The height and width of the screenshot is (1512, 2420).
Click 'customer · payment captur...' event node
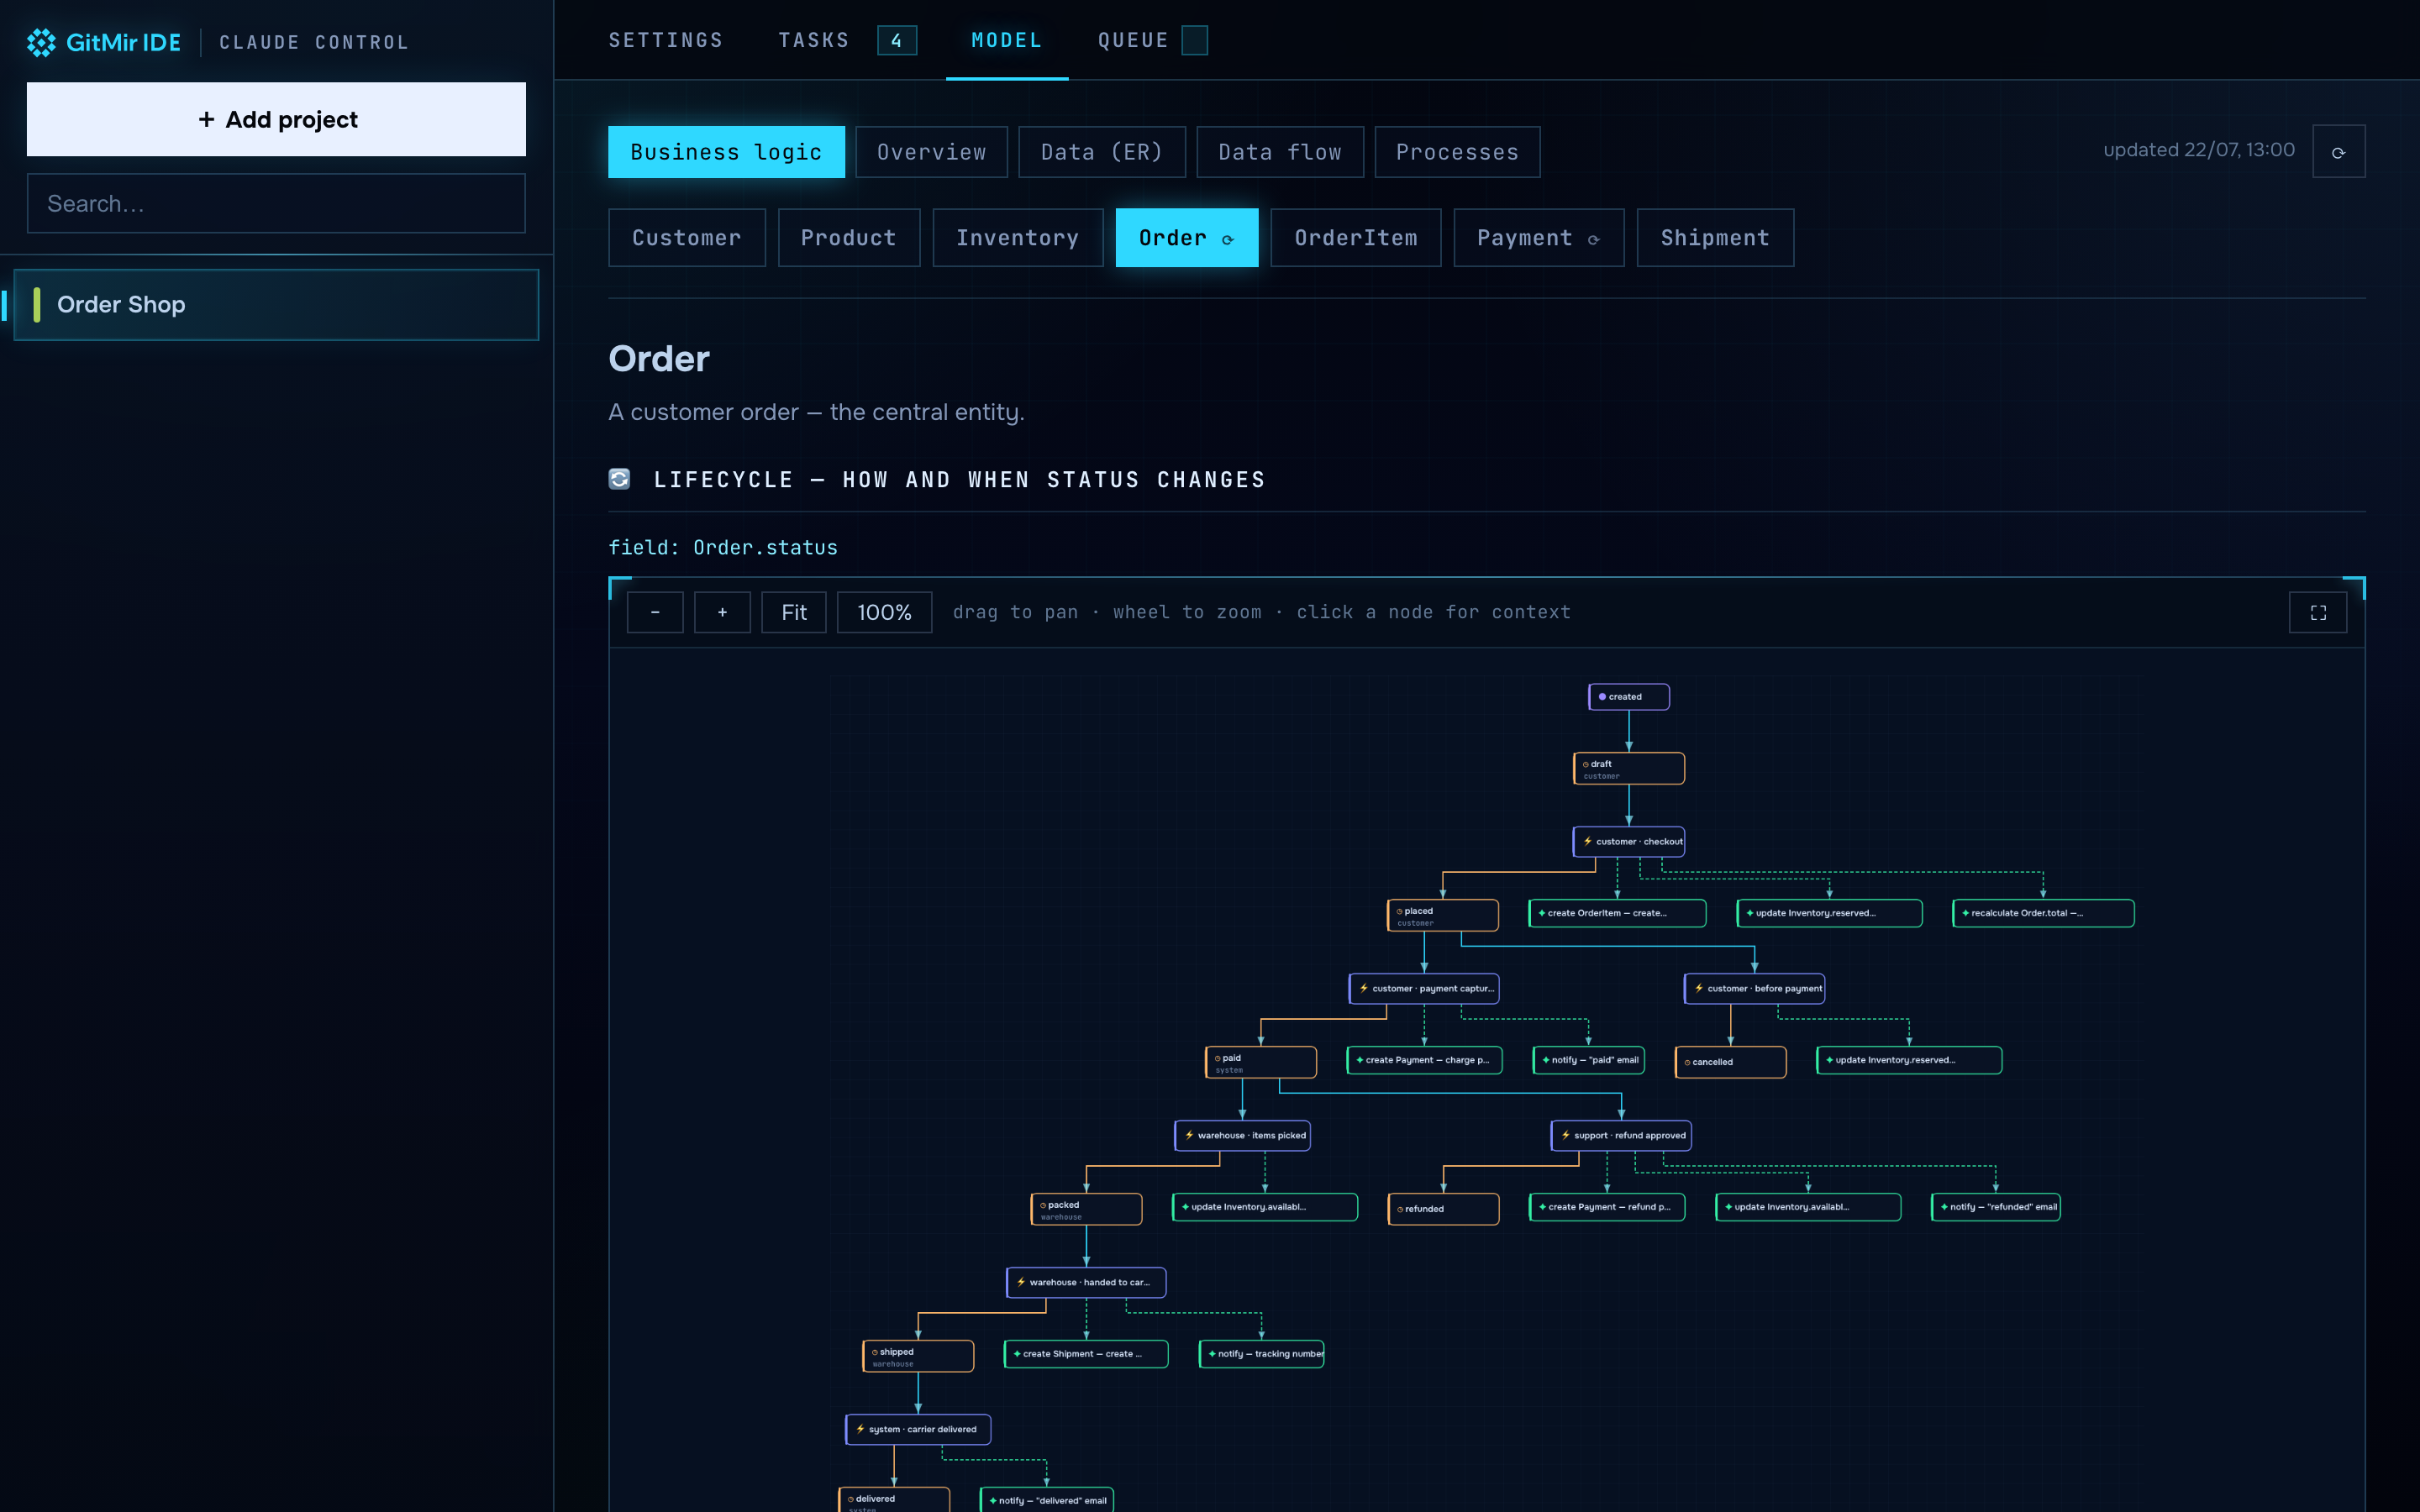1424,989
